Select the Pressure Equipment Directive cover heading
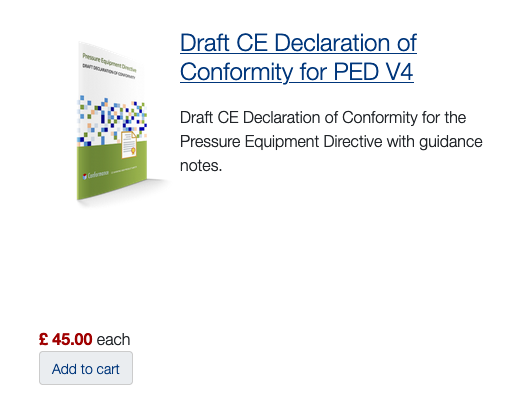Image resolution: width=524 pixels, height=413 pixels. coord(109,62)
